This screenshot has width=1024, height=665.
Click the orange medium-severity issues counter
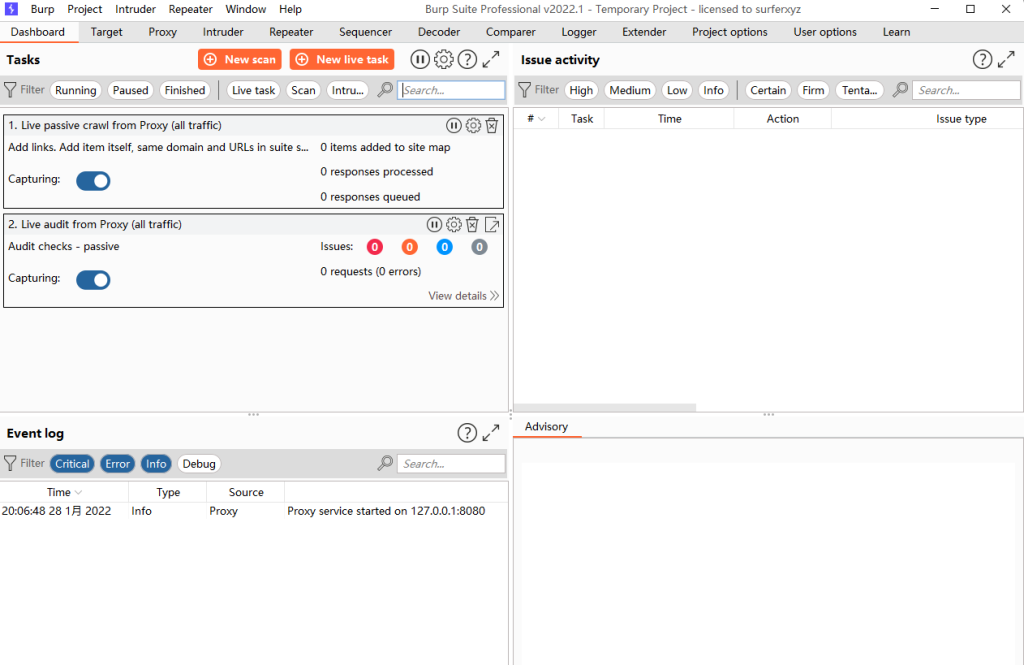tap(409, 247)
